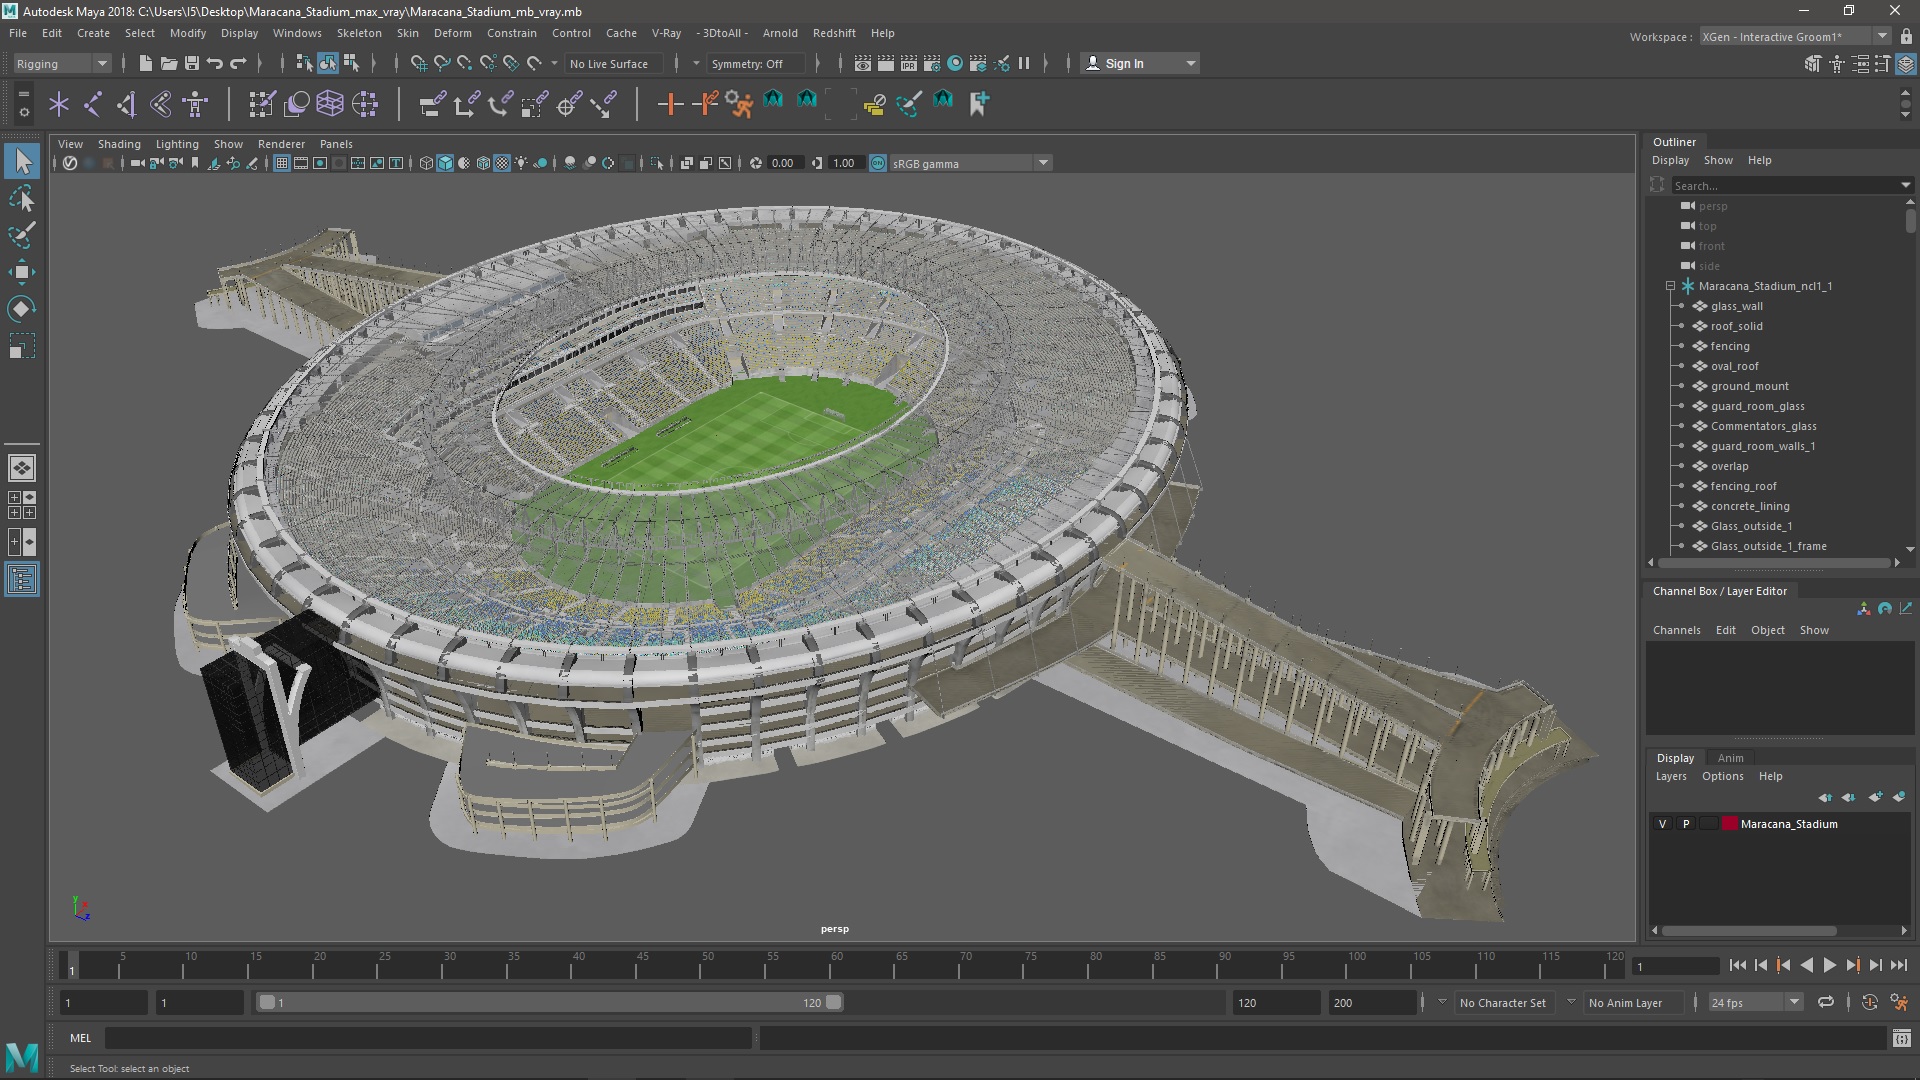This screenshot has width=1920, height=1080.
Task: Open the Sign In dropdown arrow
Action: 1190,63
